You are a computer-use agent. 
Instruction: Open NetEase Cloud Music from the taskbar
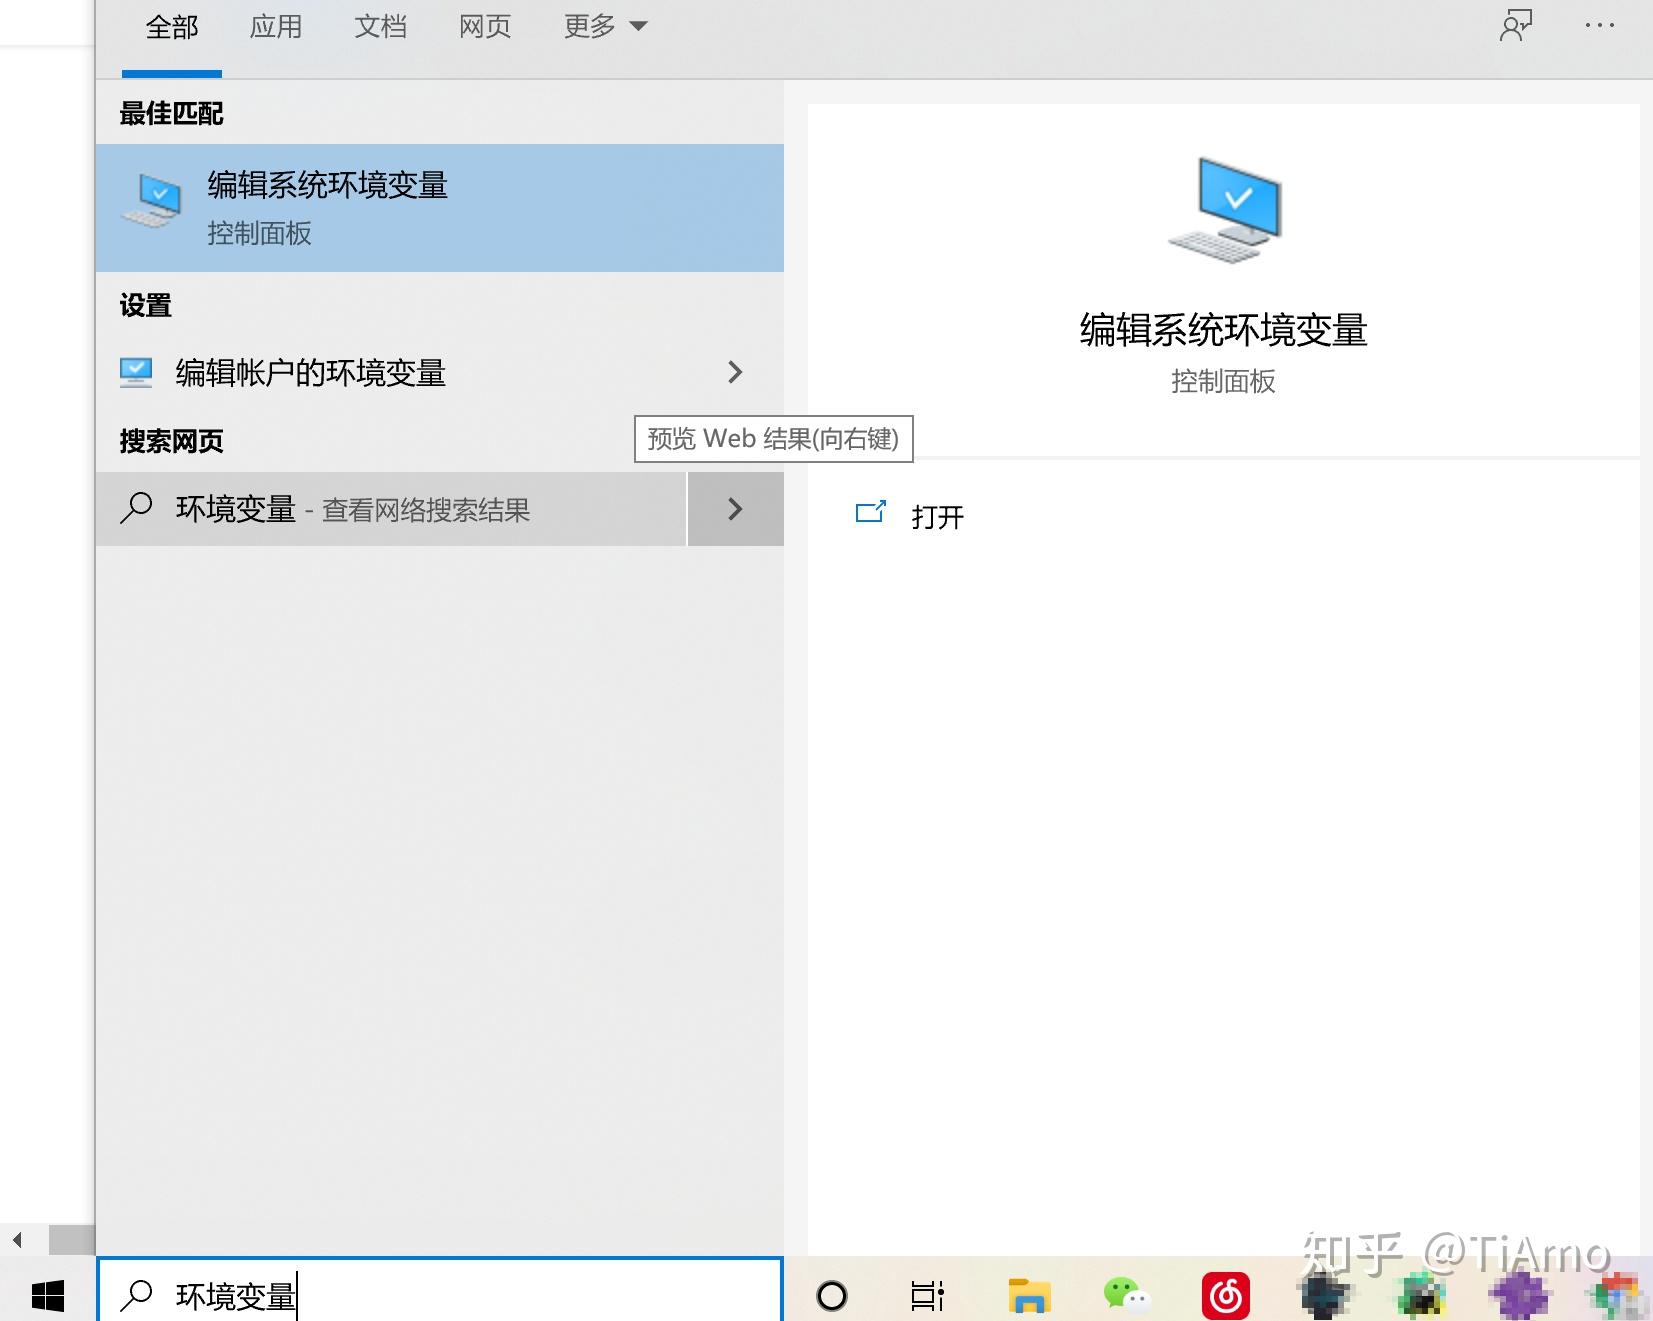point(1228,1295)
